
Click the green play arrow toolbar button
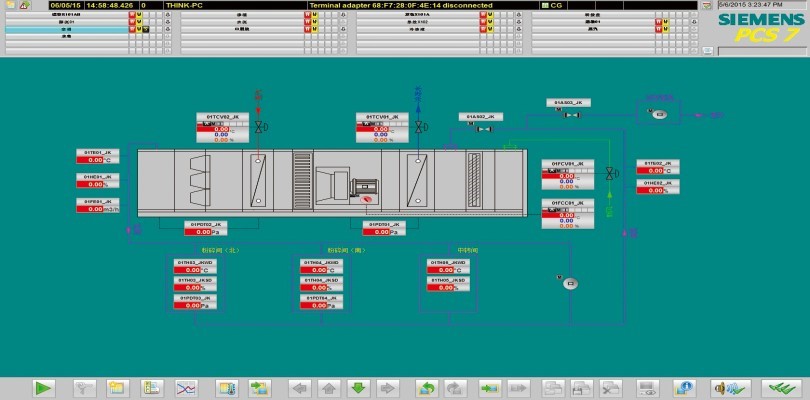[43, 388]
